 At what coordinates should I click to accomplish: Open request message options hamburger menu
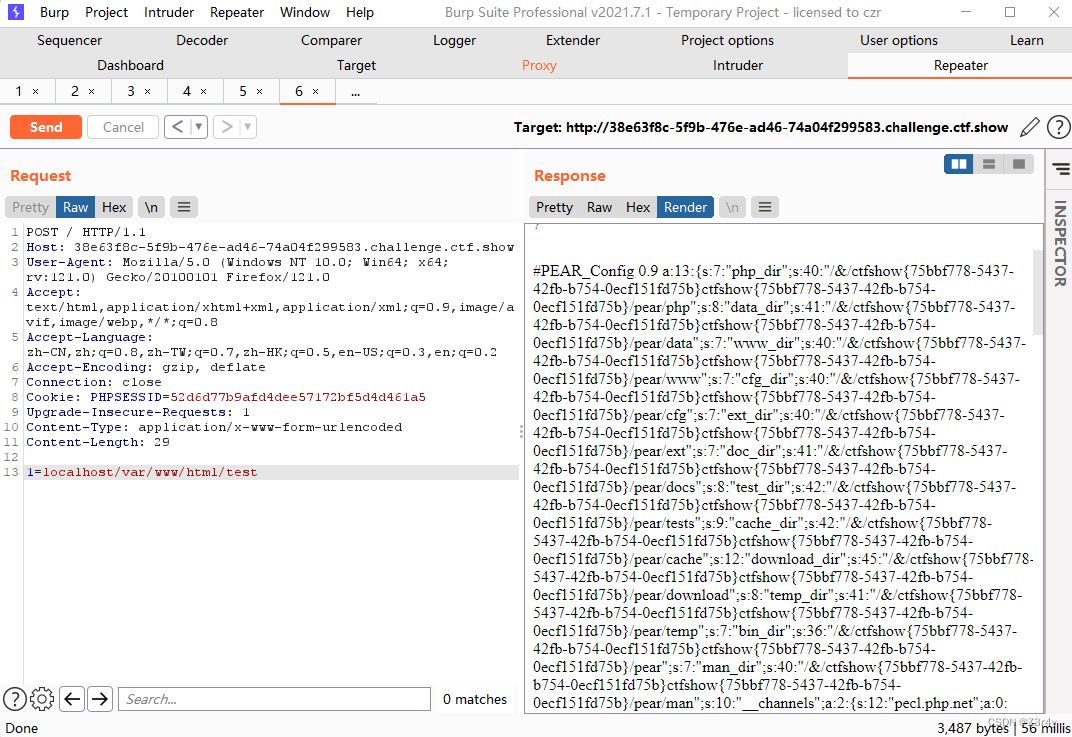184,207
